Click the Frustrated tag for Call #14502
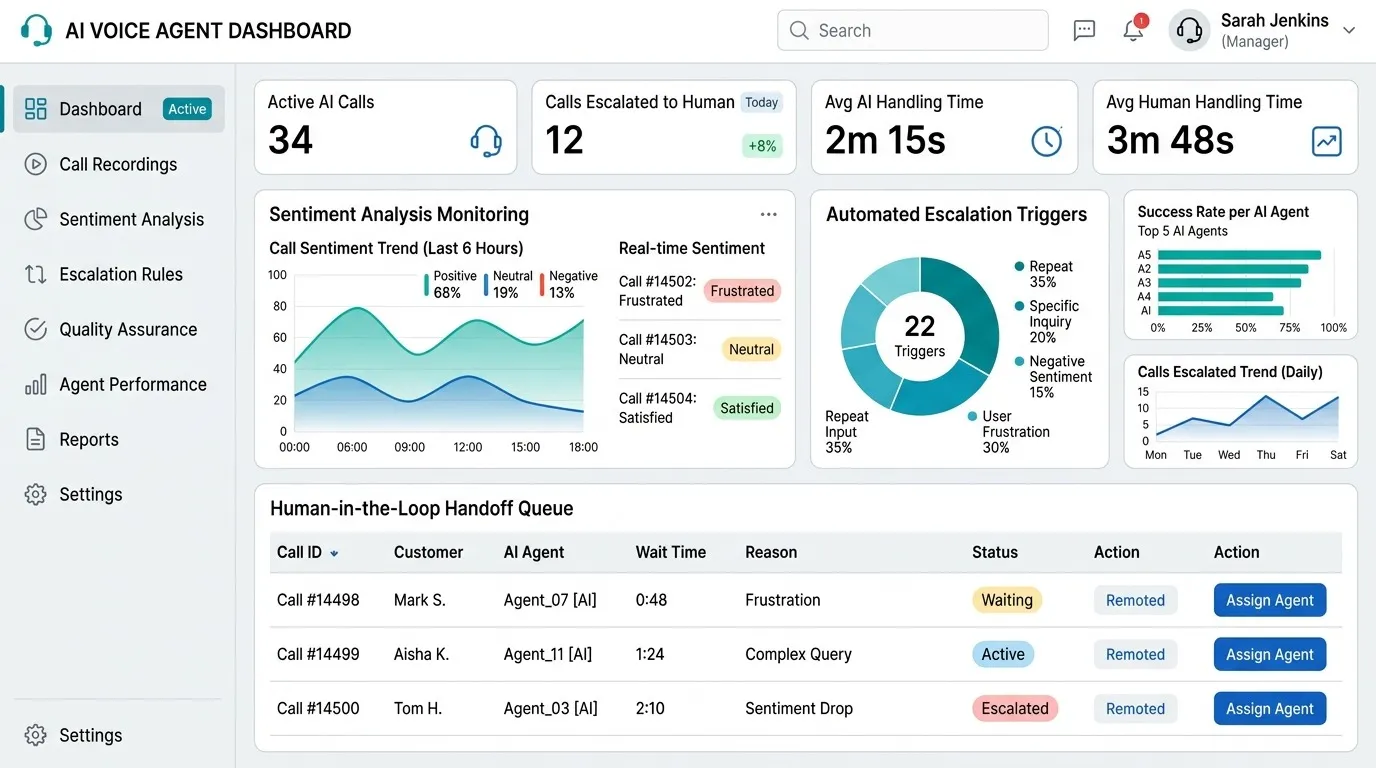Viewport: 1376px width, 768px height. click(x=742, y=291)
